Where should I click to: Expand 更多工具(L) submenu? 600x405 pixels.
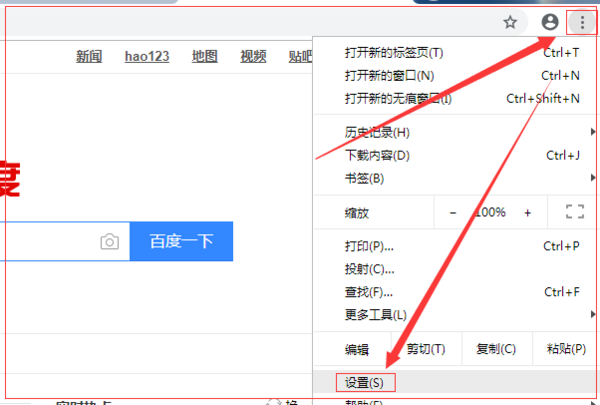pyautogui.click(x=375, y=315)
